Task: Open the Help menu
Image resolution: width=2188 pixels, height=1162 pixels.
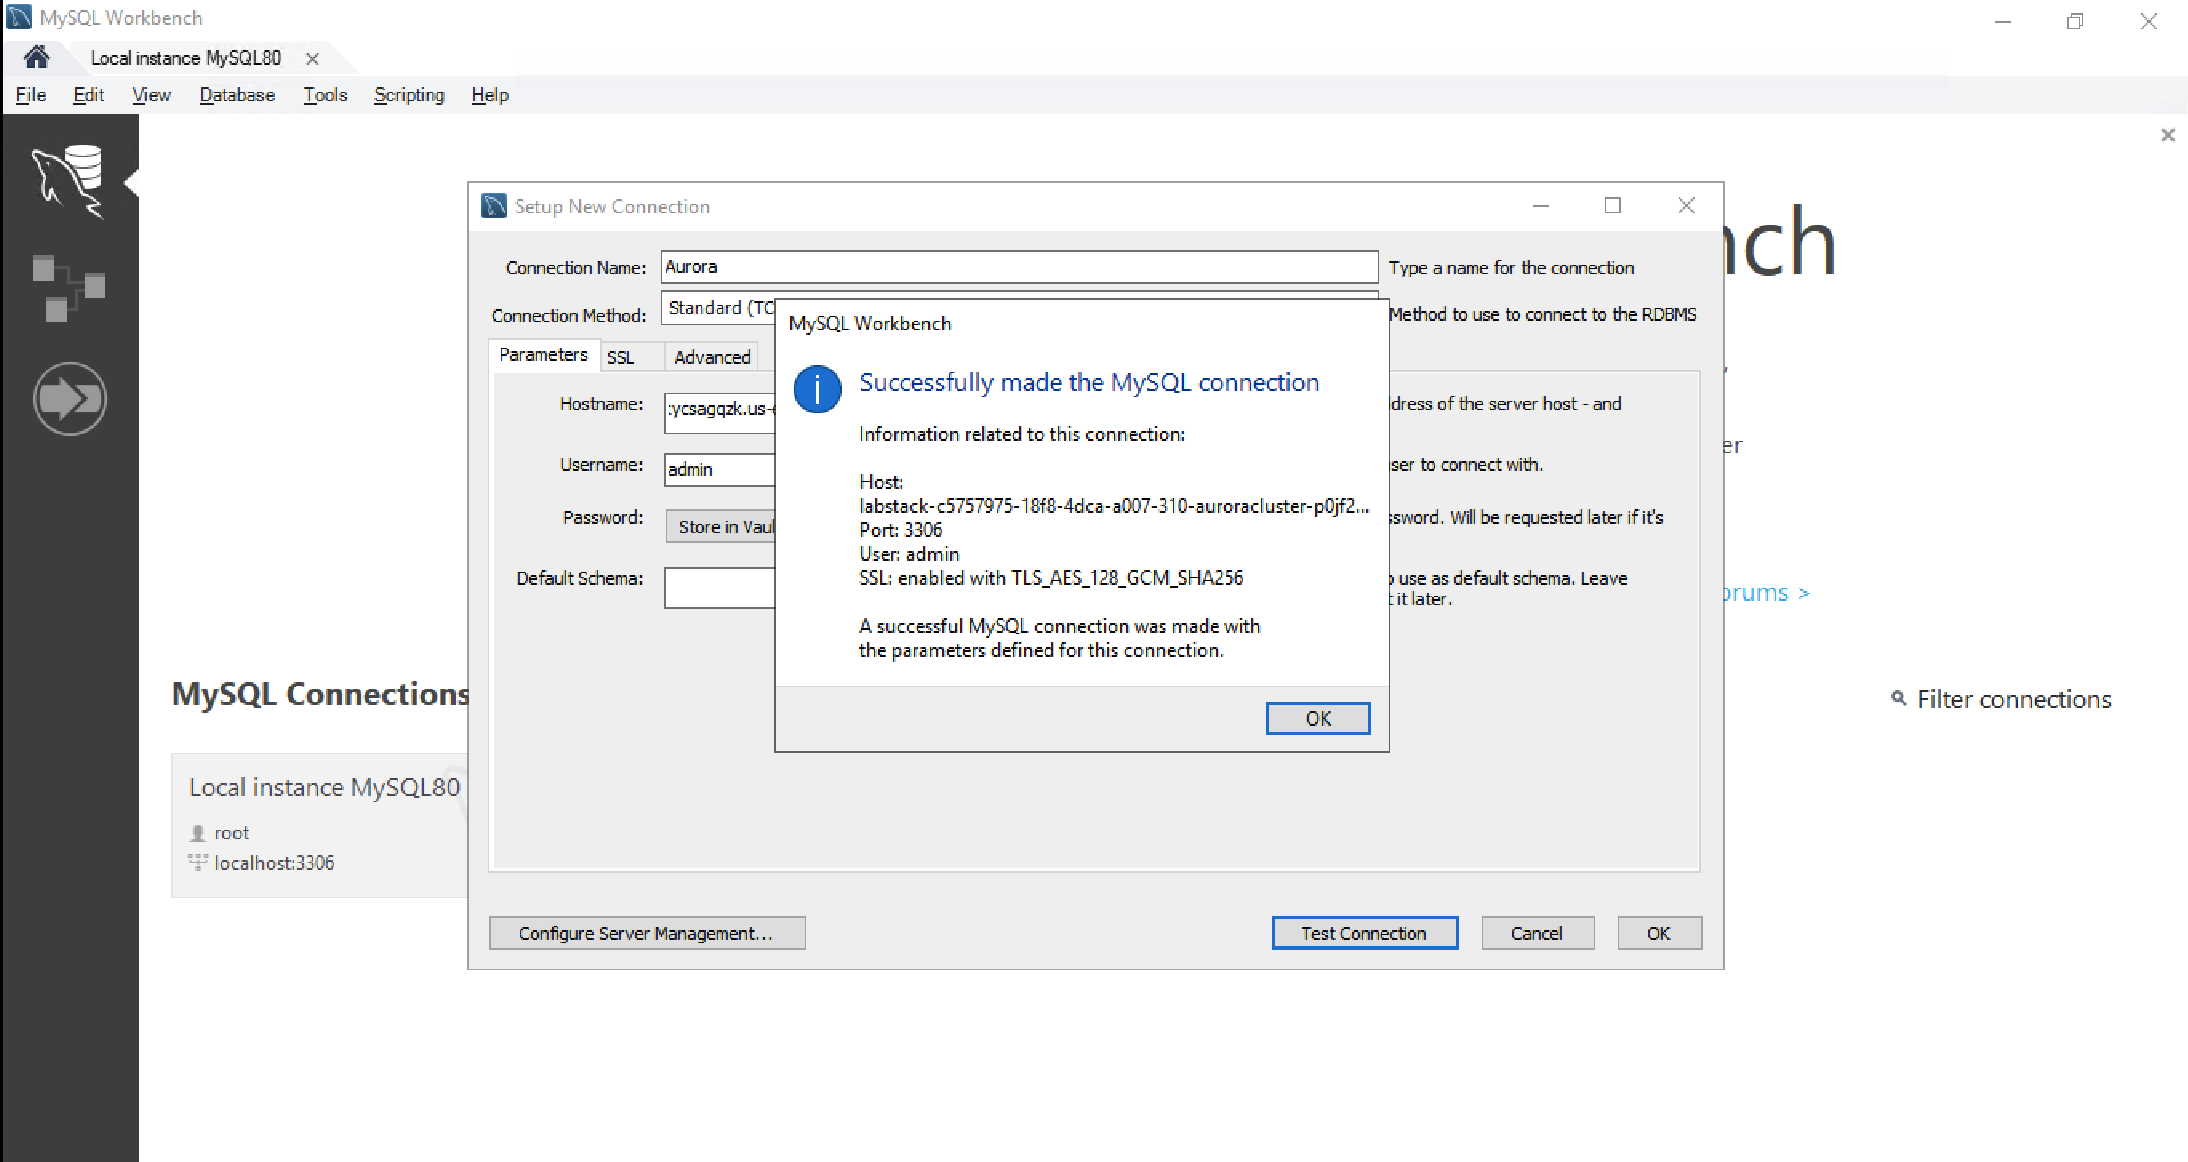Action: (490, 95)
